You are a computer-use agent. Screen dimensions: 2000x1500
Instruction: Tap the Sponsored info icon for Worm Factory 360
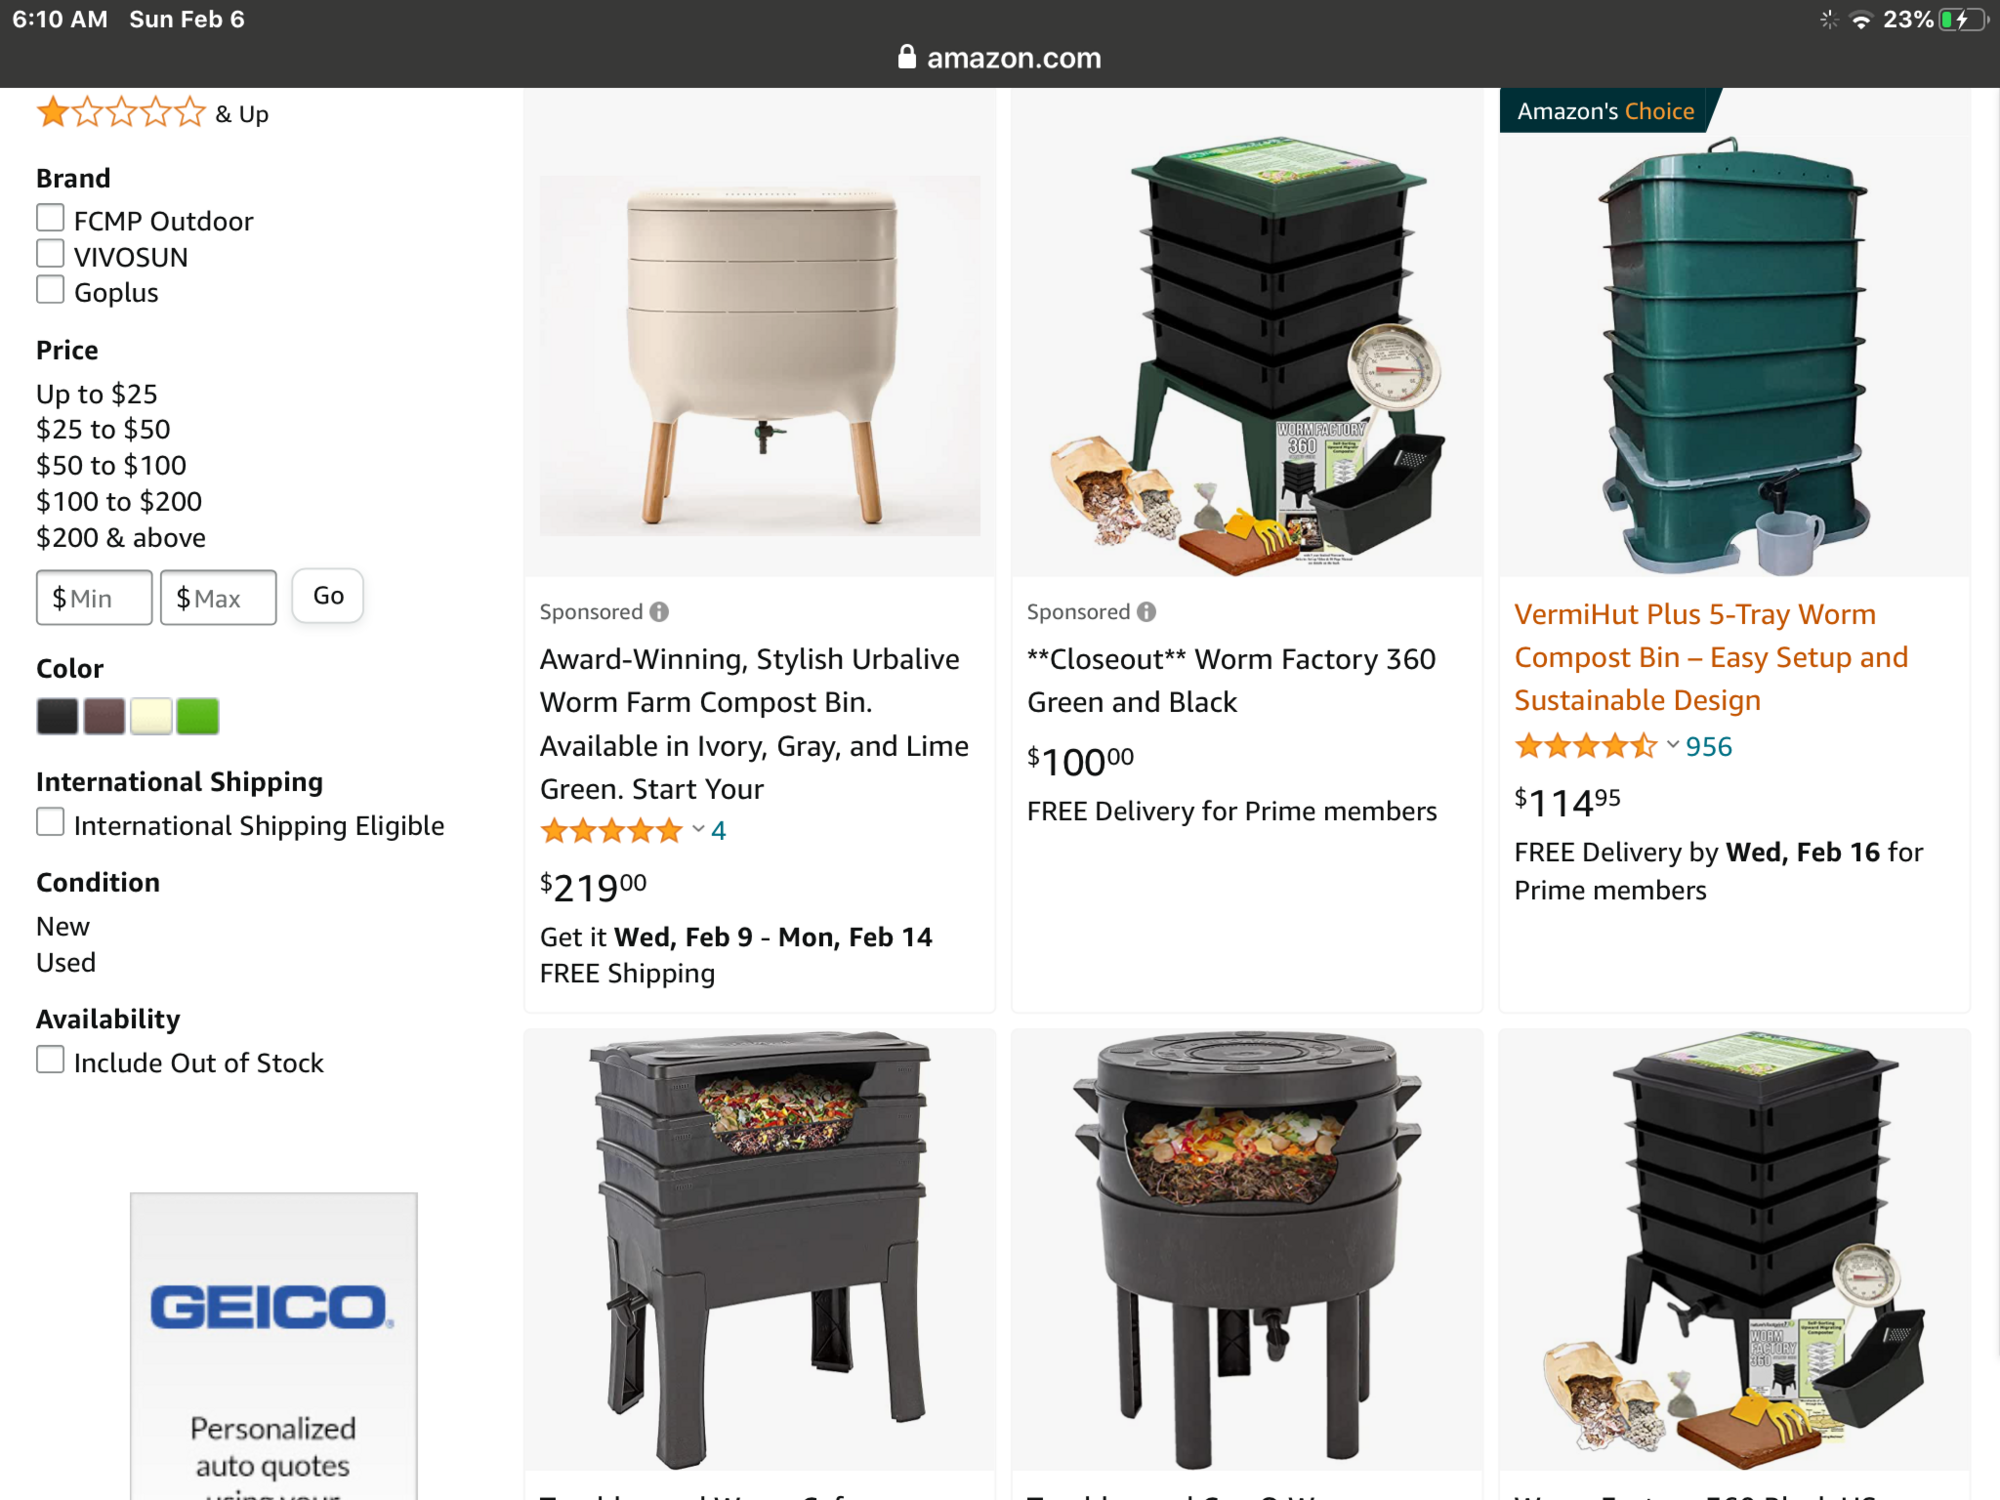point(1146,612)
